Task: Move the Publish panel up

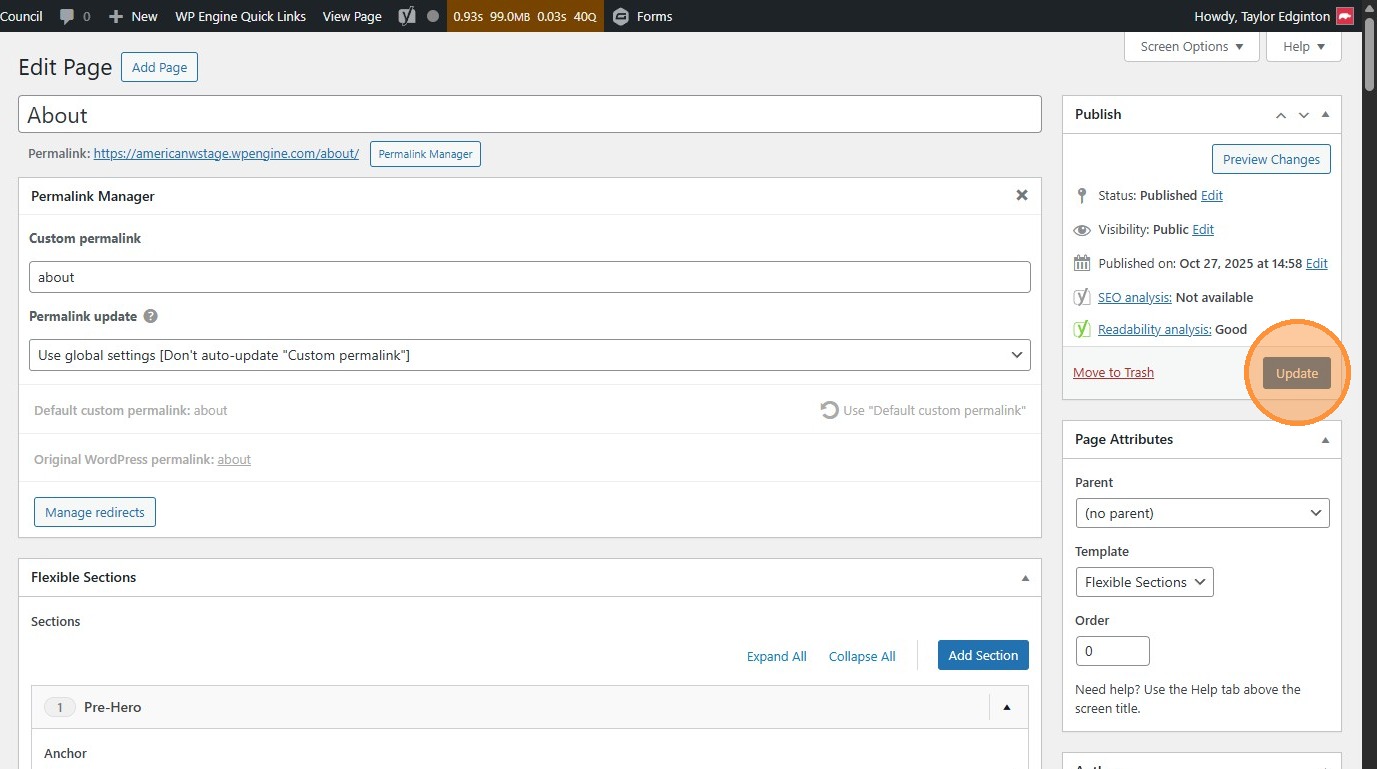Action: tap(1281, 115)
